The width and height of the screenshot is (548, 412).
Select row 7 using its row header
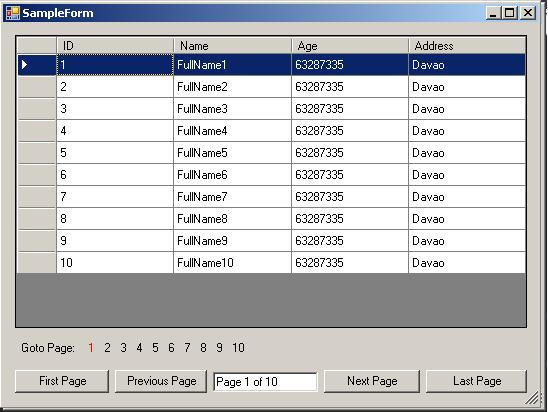(x=37, y=197)
